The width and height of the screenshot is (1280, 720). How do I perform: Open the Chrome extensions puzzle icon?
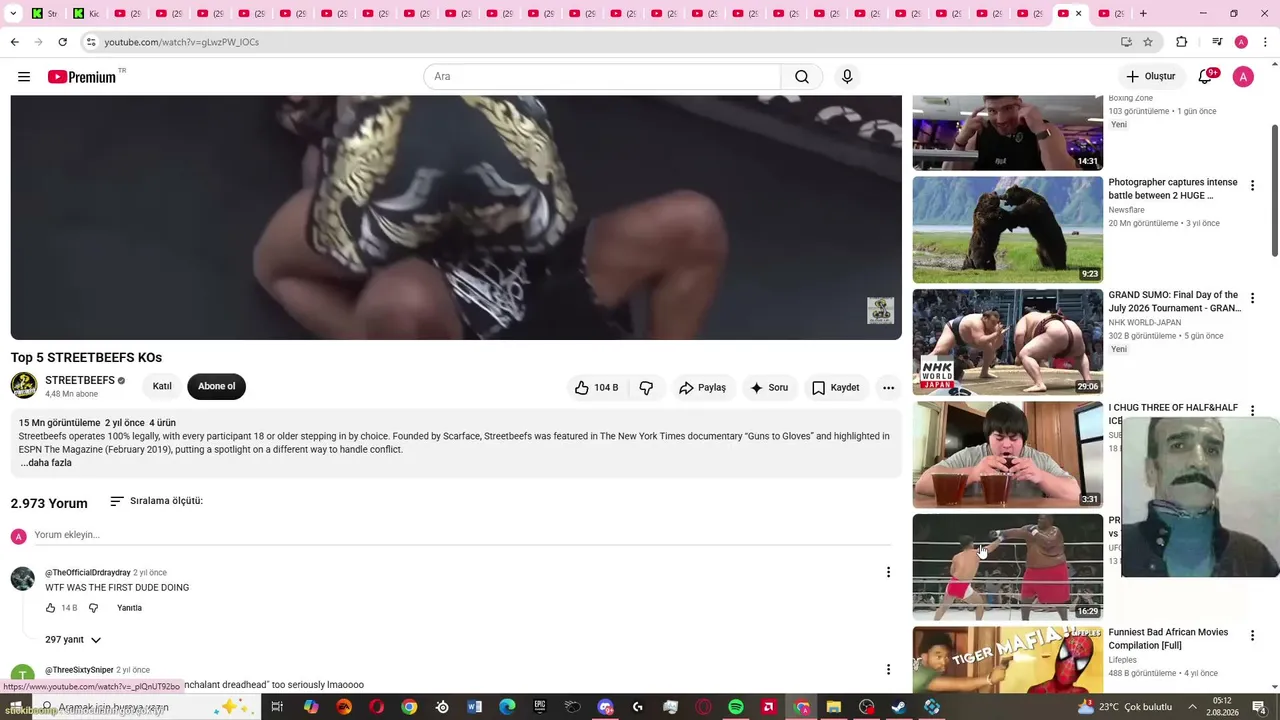point(1181,42)
